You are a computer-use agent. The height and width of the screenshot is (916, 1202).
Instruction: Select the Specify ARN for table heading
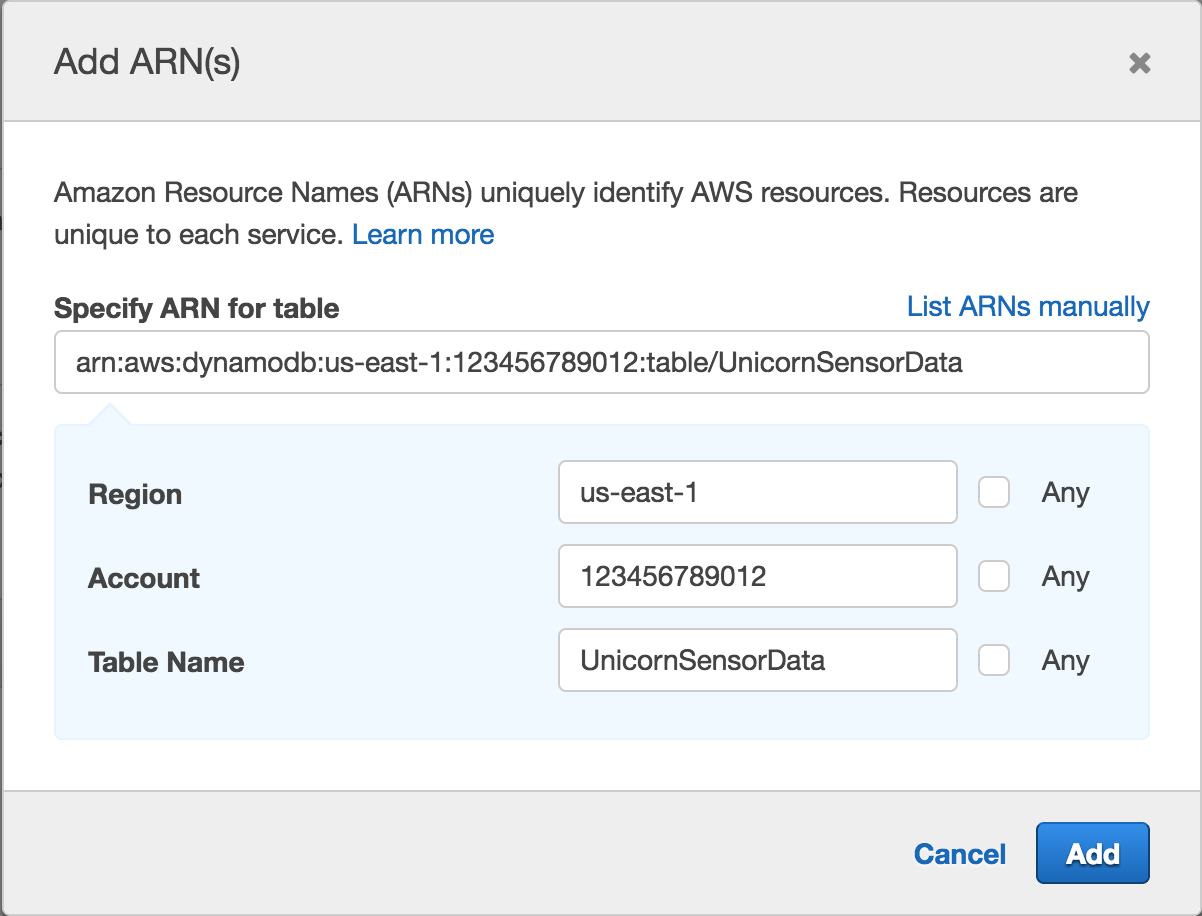tap(197, 308)
